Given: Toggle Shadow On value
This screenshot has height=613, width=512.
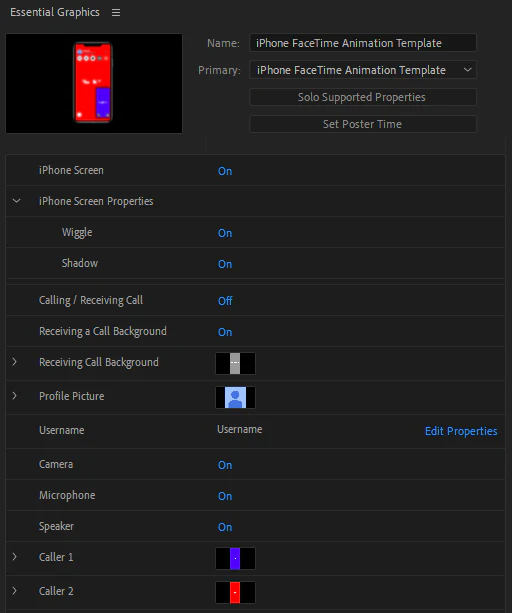Looking at the screenshot, I should coord(225,264).
